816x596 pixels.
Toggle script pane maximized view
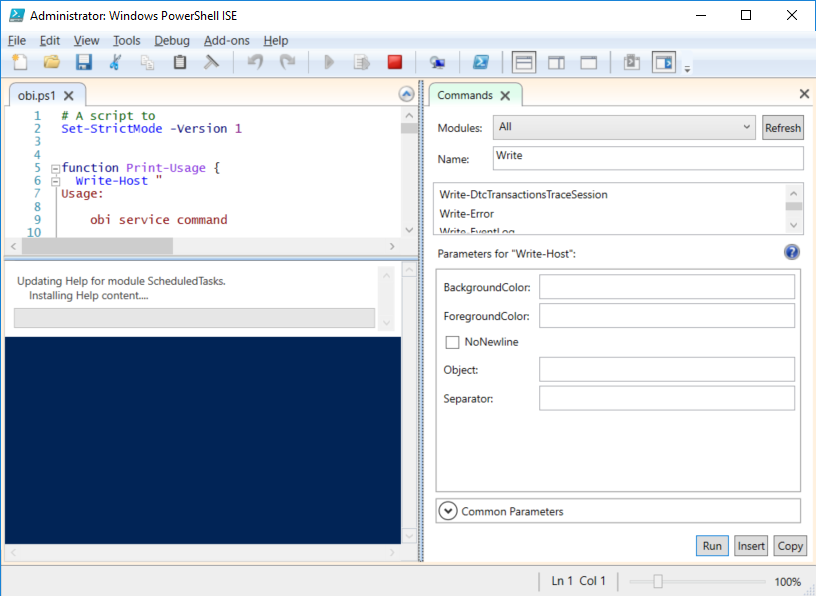pyautogui.click(x=588, y=61)
